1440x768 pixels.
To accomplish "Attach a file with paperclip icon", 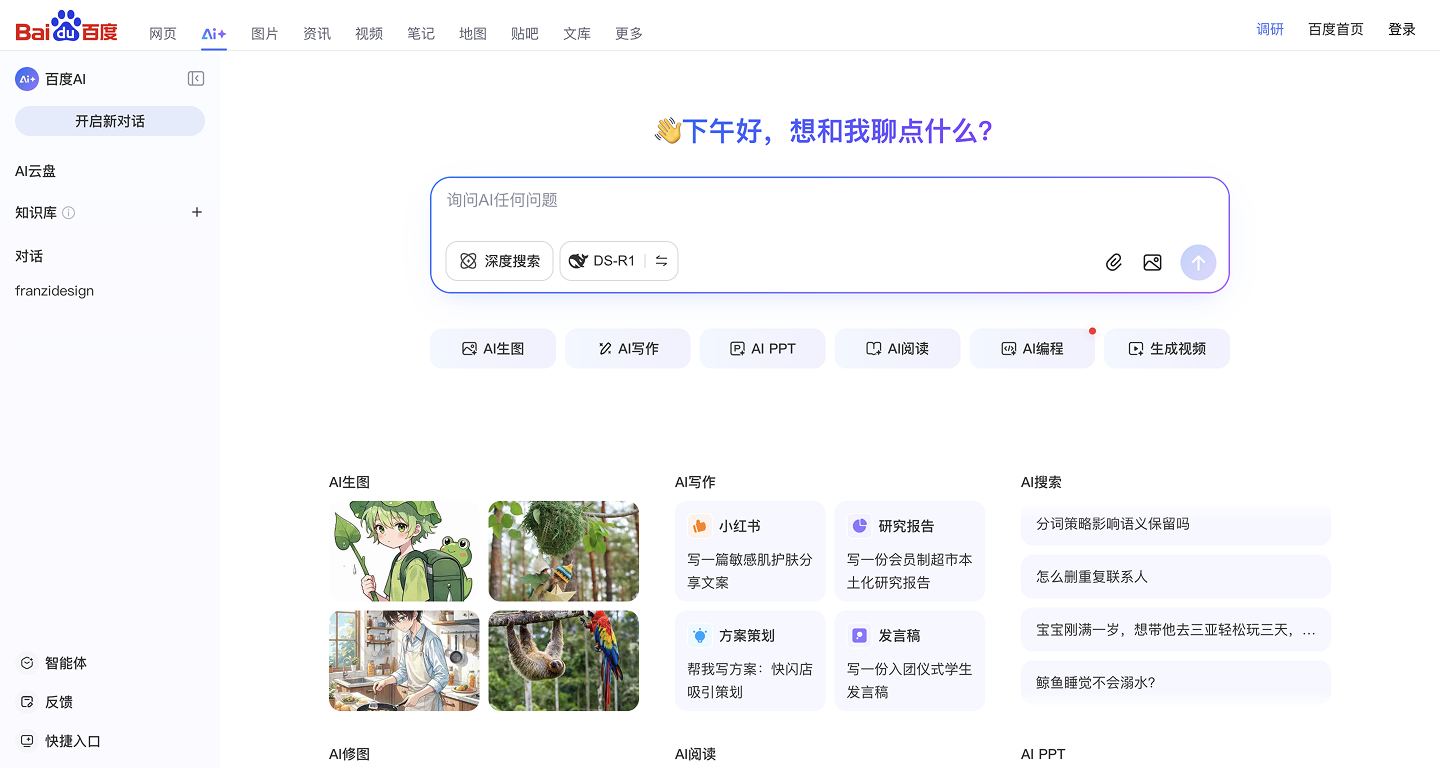I will click(x=1114, y=262).
